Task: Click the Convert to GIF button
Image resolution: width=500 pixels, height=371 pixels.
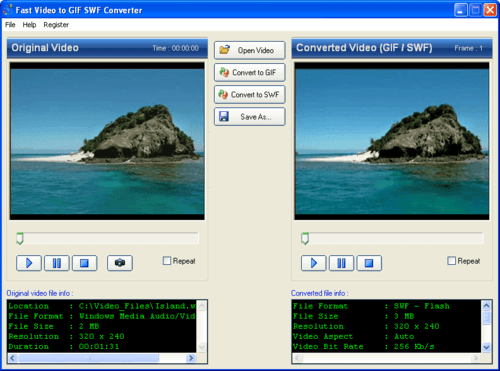Action: [250, 72]
